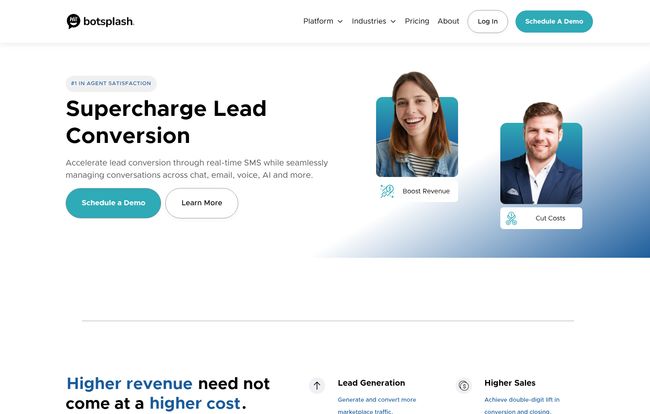Viewport: 650px width, 414px height.
Task: Click the Lead Generation heading
Action: [371, 383]
